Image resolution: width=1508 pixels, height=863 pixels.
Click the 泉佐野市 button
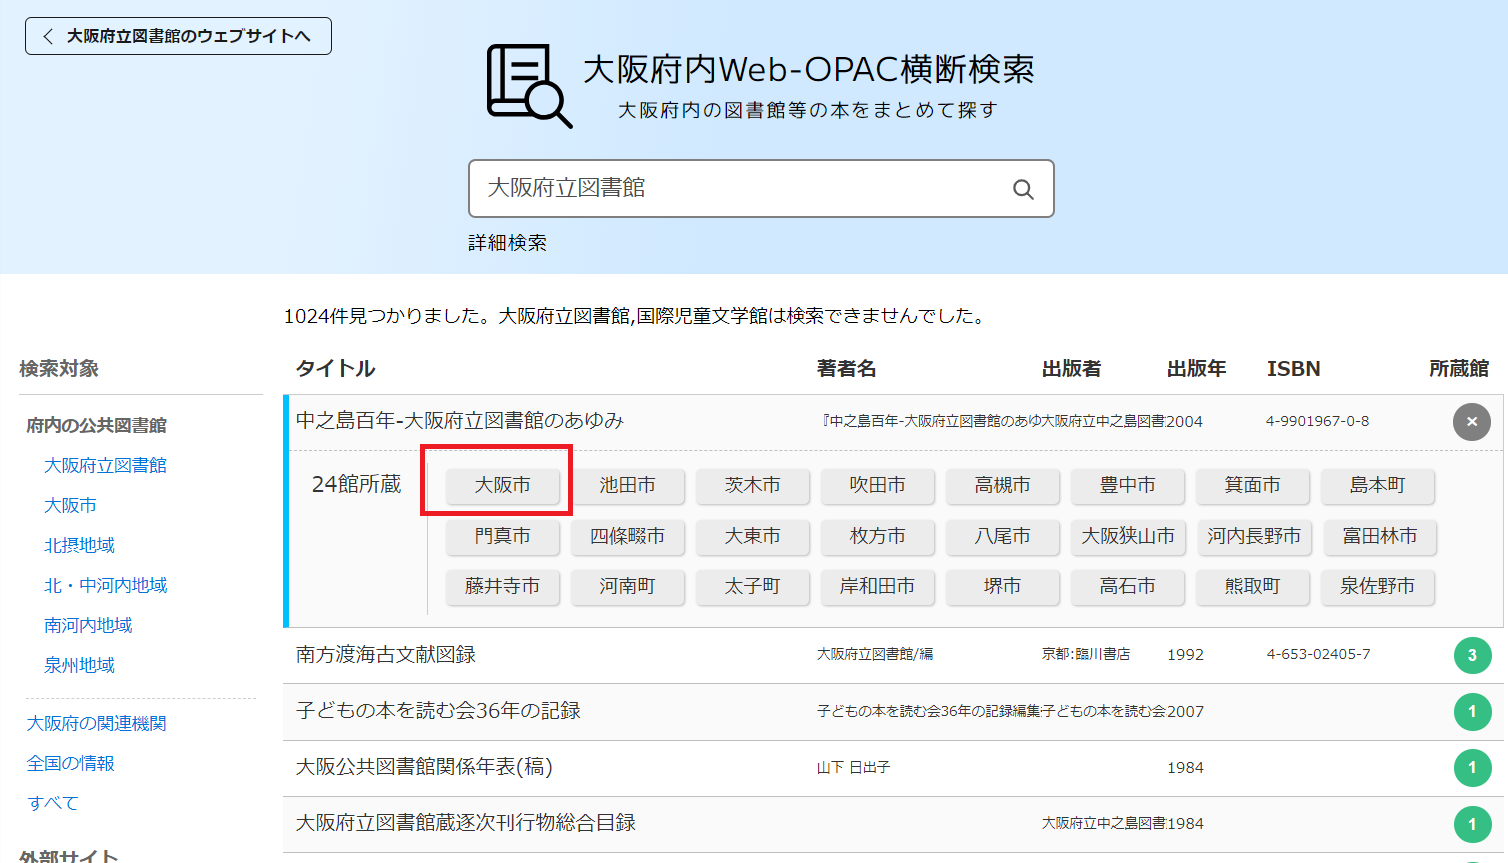click(x=1378, y=588)
